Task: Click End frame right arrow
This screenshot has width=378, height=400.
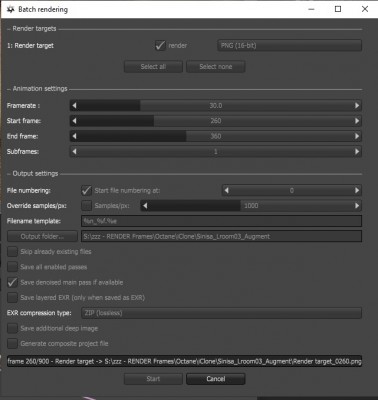Action: click(x=357, y=136)
